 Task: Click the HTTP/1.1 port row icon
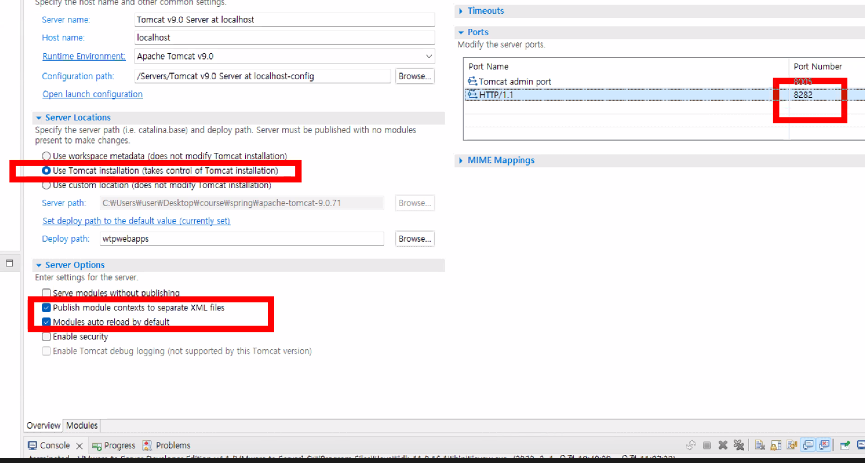(x=472, y=95)
